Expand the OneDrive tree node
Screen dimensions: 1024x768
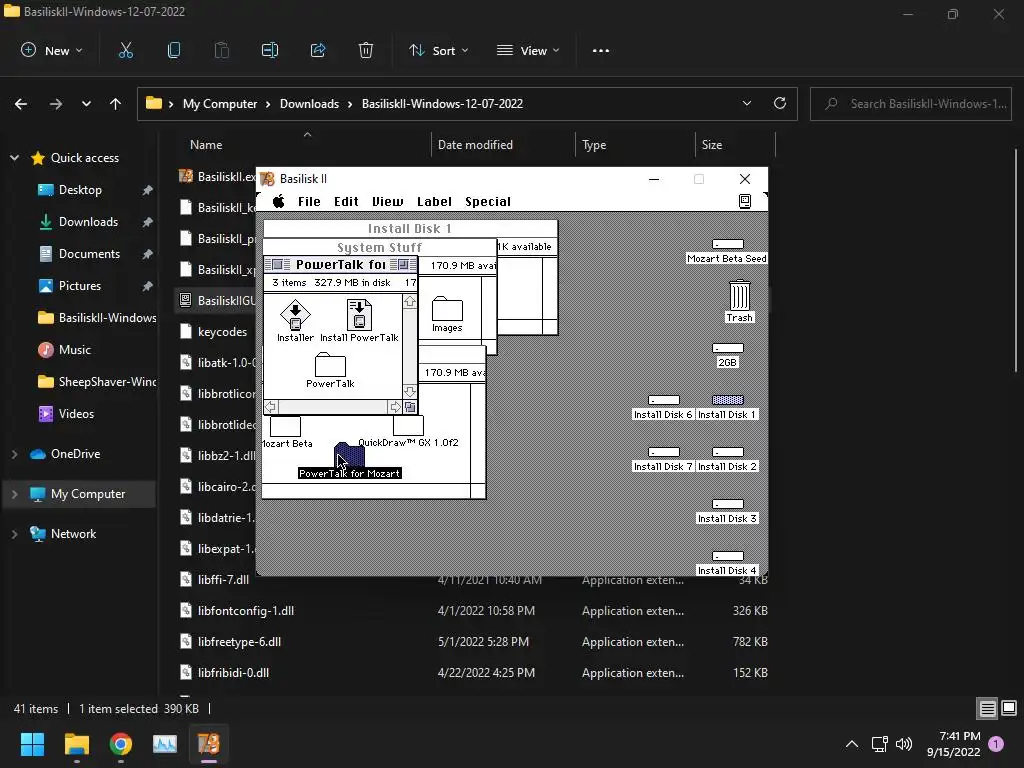[x=14, y=454]
